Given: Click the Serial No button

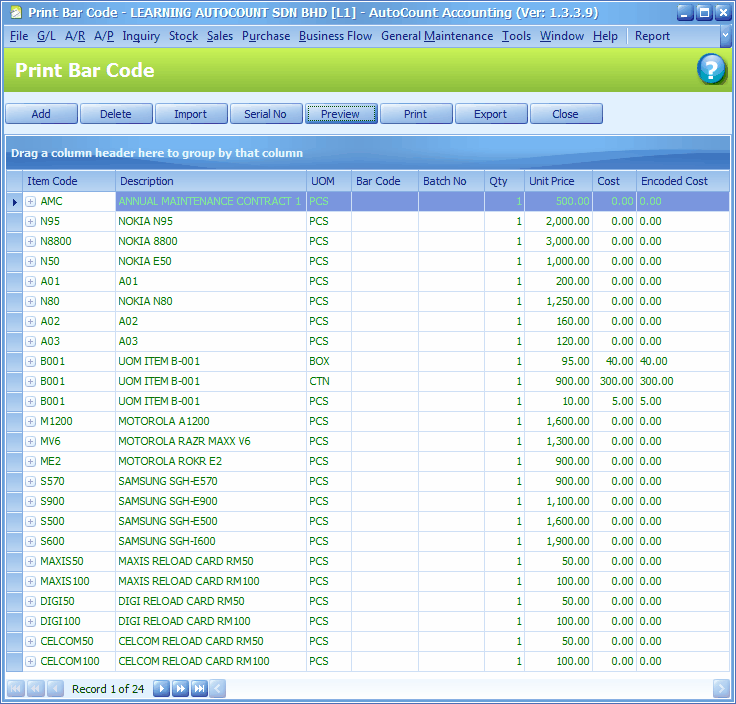Looking at the screenshot, I should click(x=266, y=114).
